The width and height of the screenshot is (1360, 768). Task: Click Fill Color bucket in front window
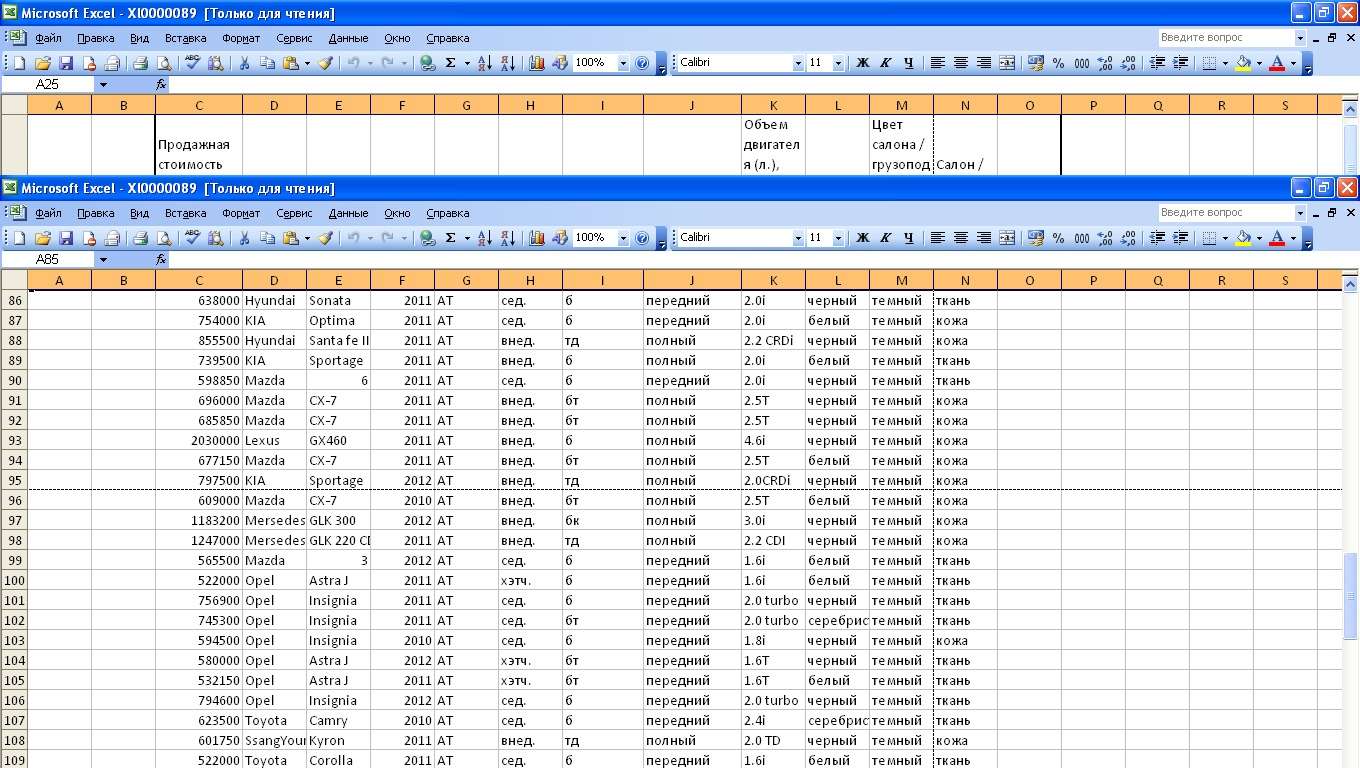coord(1243,238)
